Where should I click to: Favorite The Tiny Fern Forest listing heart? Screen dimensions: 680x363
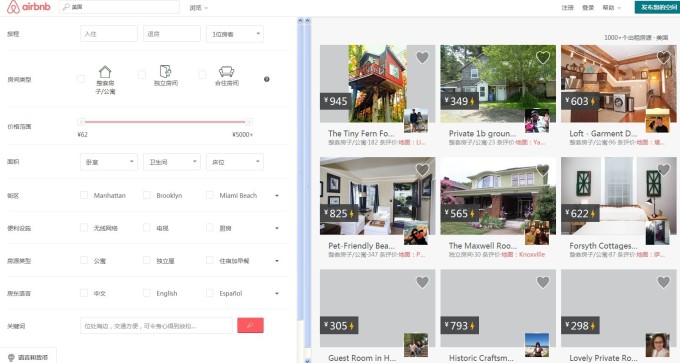422,57
